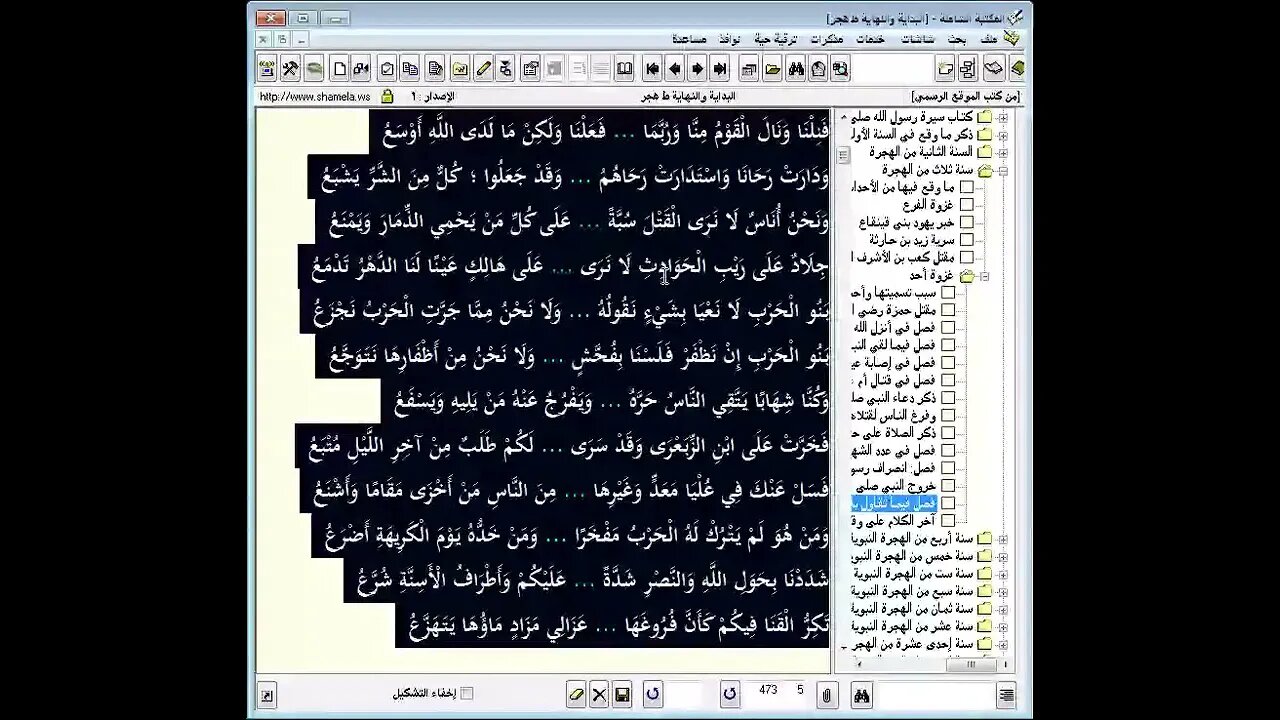Open the properties checklist toolbar icon

click(x=531, y=69)
